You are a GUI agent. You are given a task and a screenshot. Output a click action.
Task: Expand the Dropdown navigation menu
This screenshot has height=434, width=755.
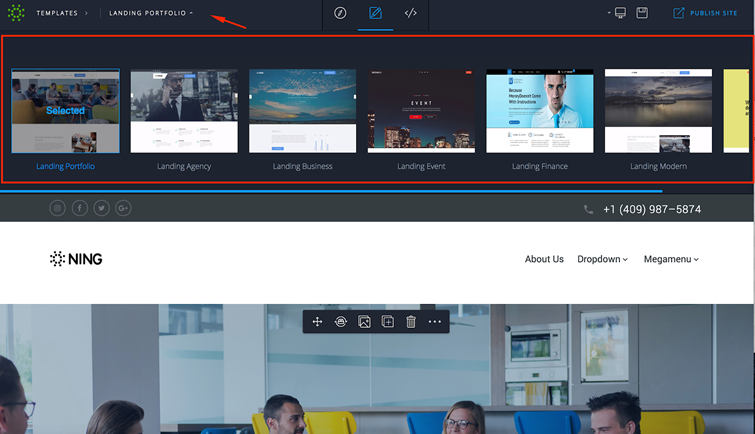pos(602,259)
